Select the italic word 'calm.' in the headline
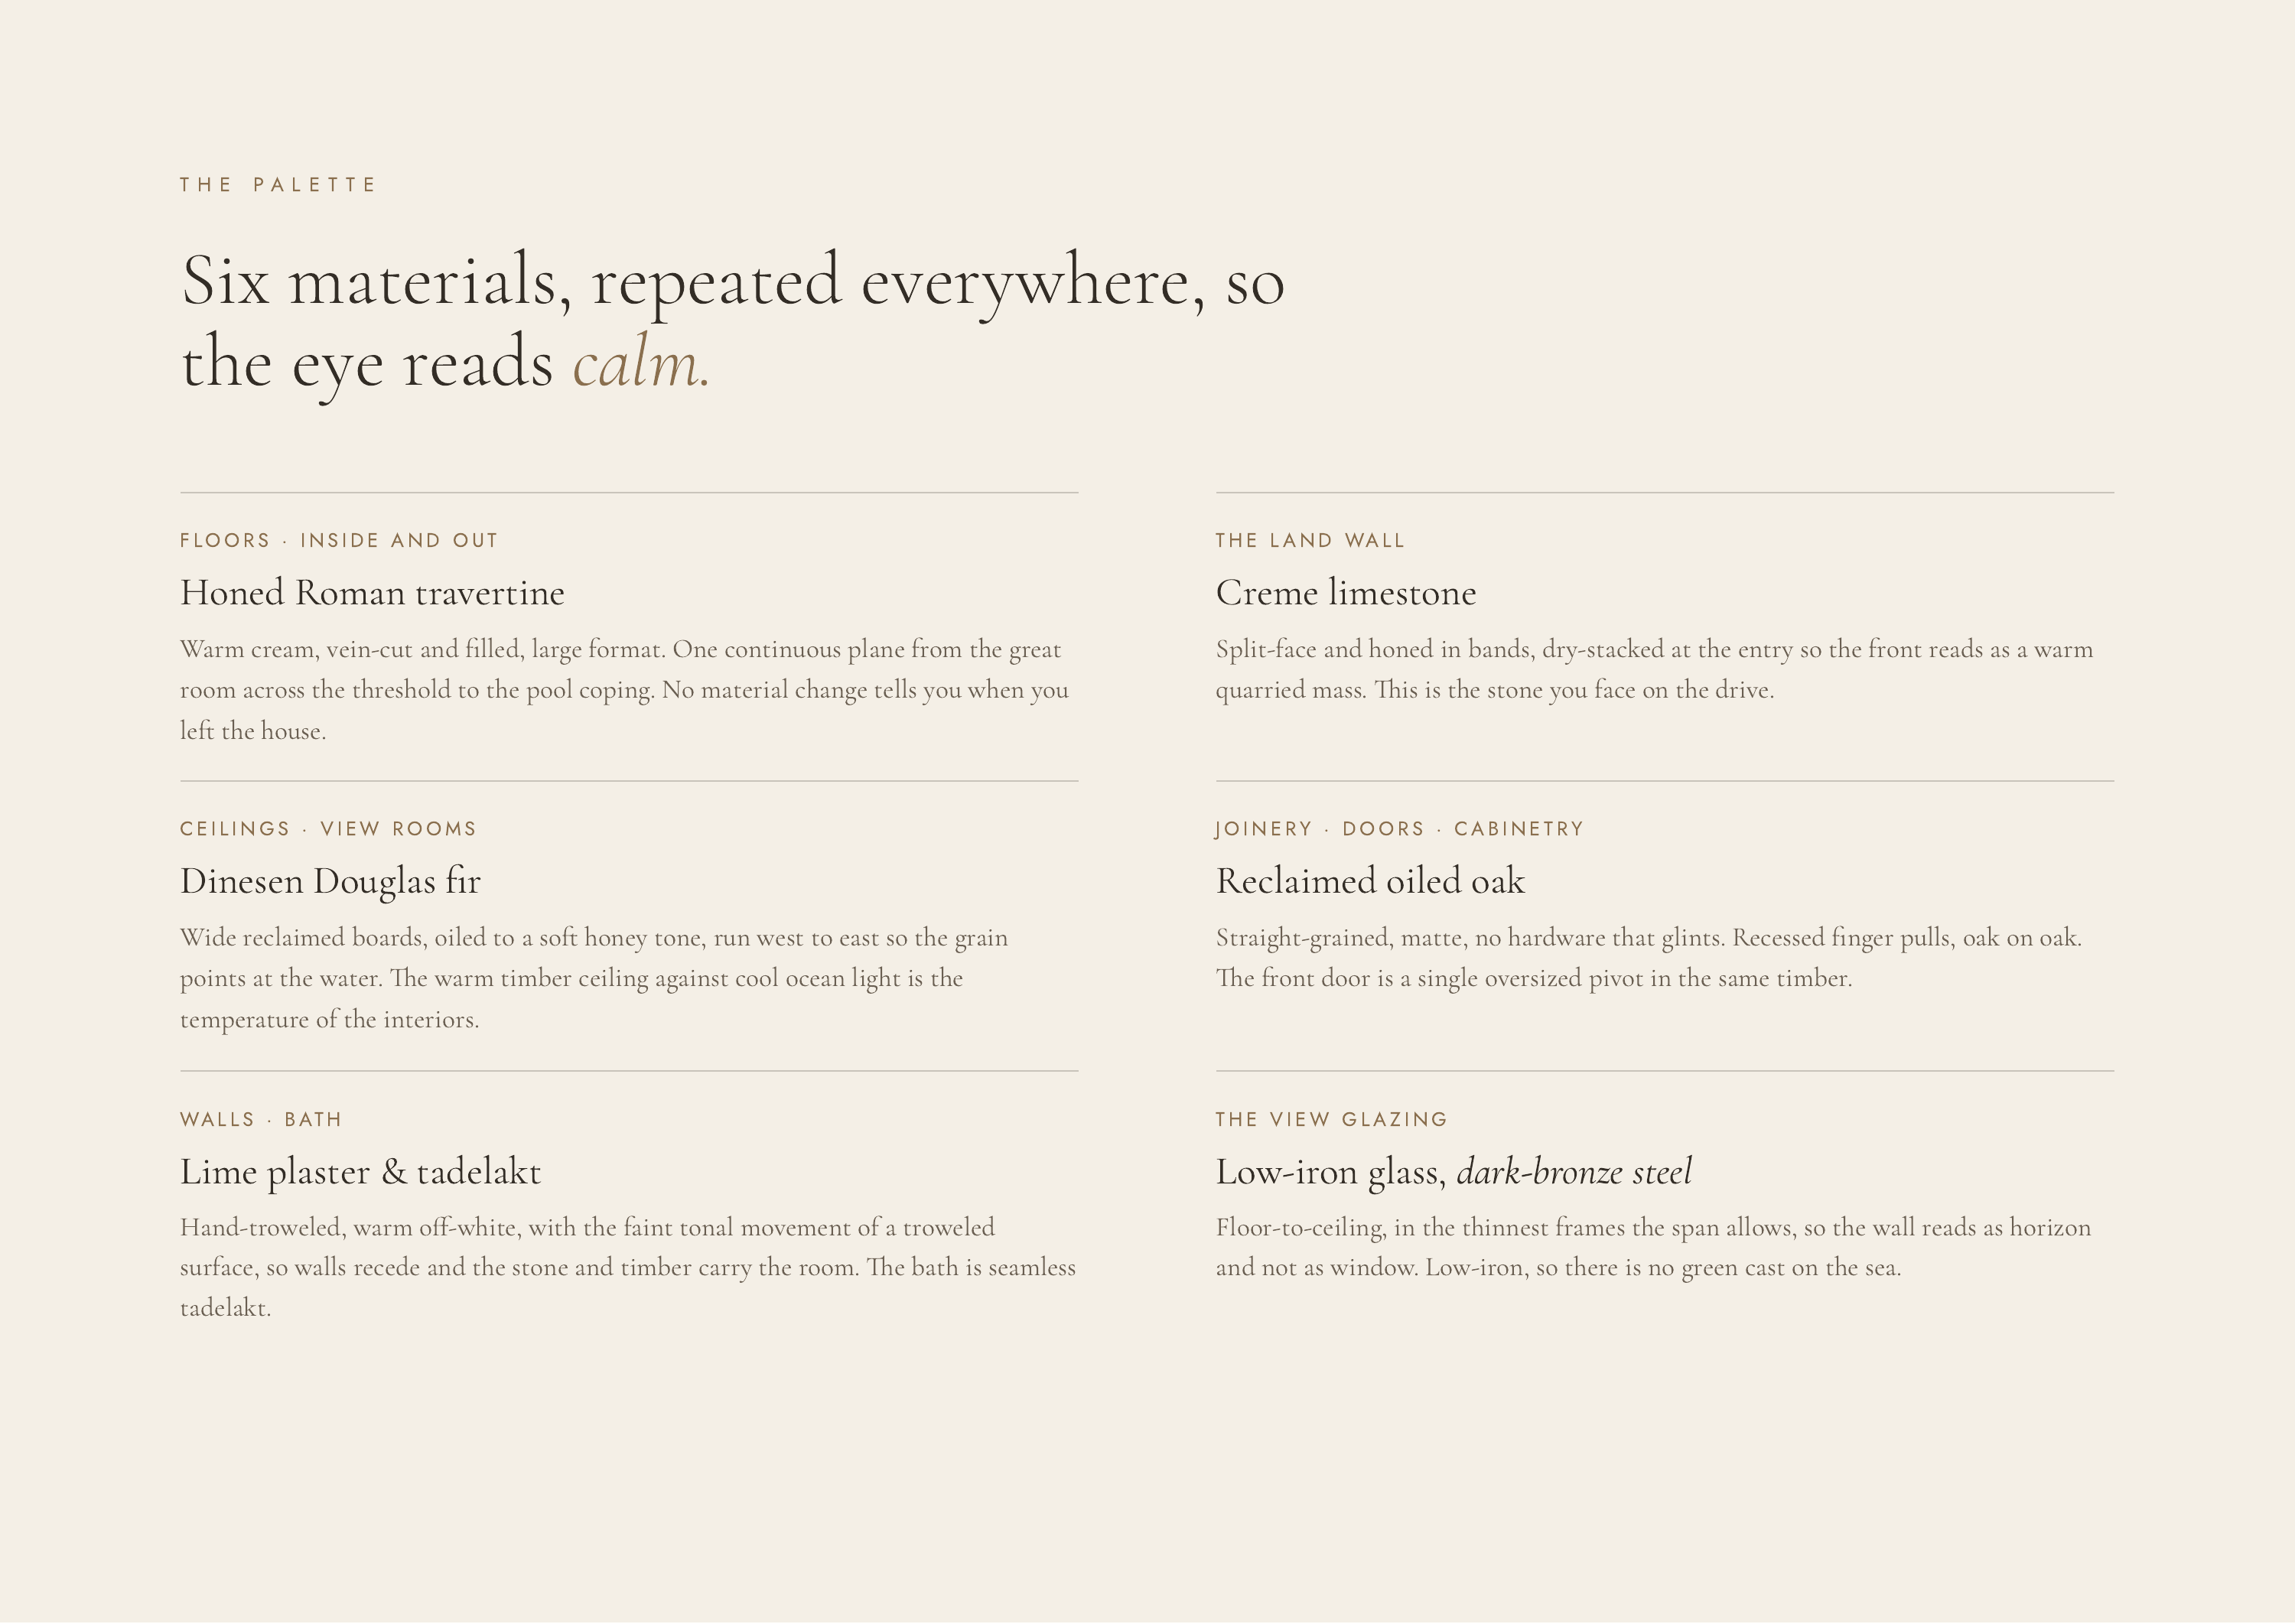 point(641,364)
